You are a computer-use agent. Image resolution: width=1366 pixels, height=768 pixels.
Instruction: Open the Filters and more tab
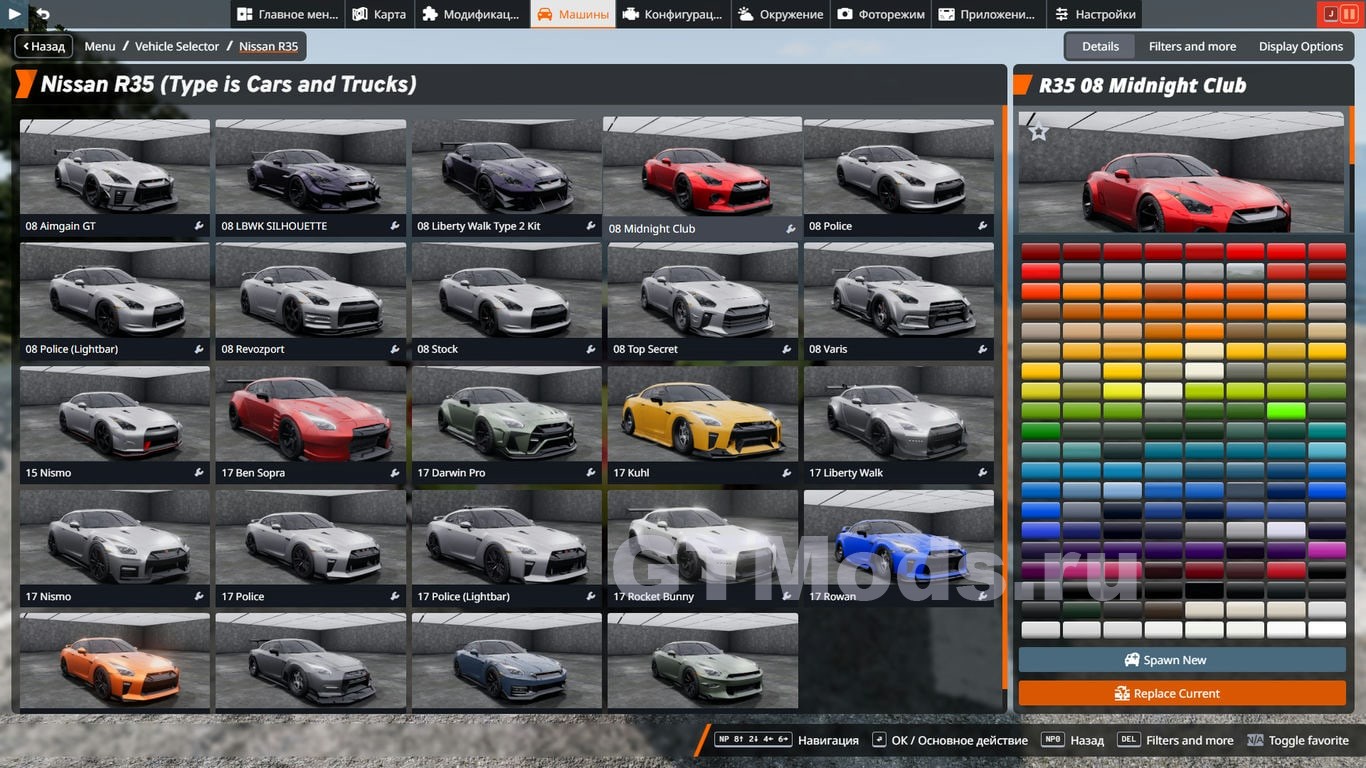(x=1192, y=46)
